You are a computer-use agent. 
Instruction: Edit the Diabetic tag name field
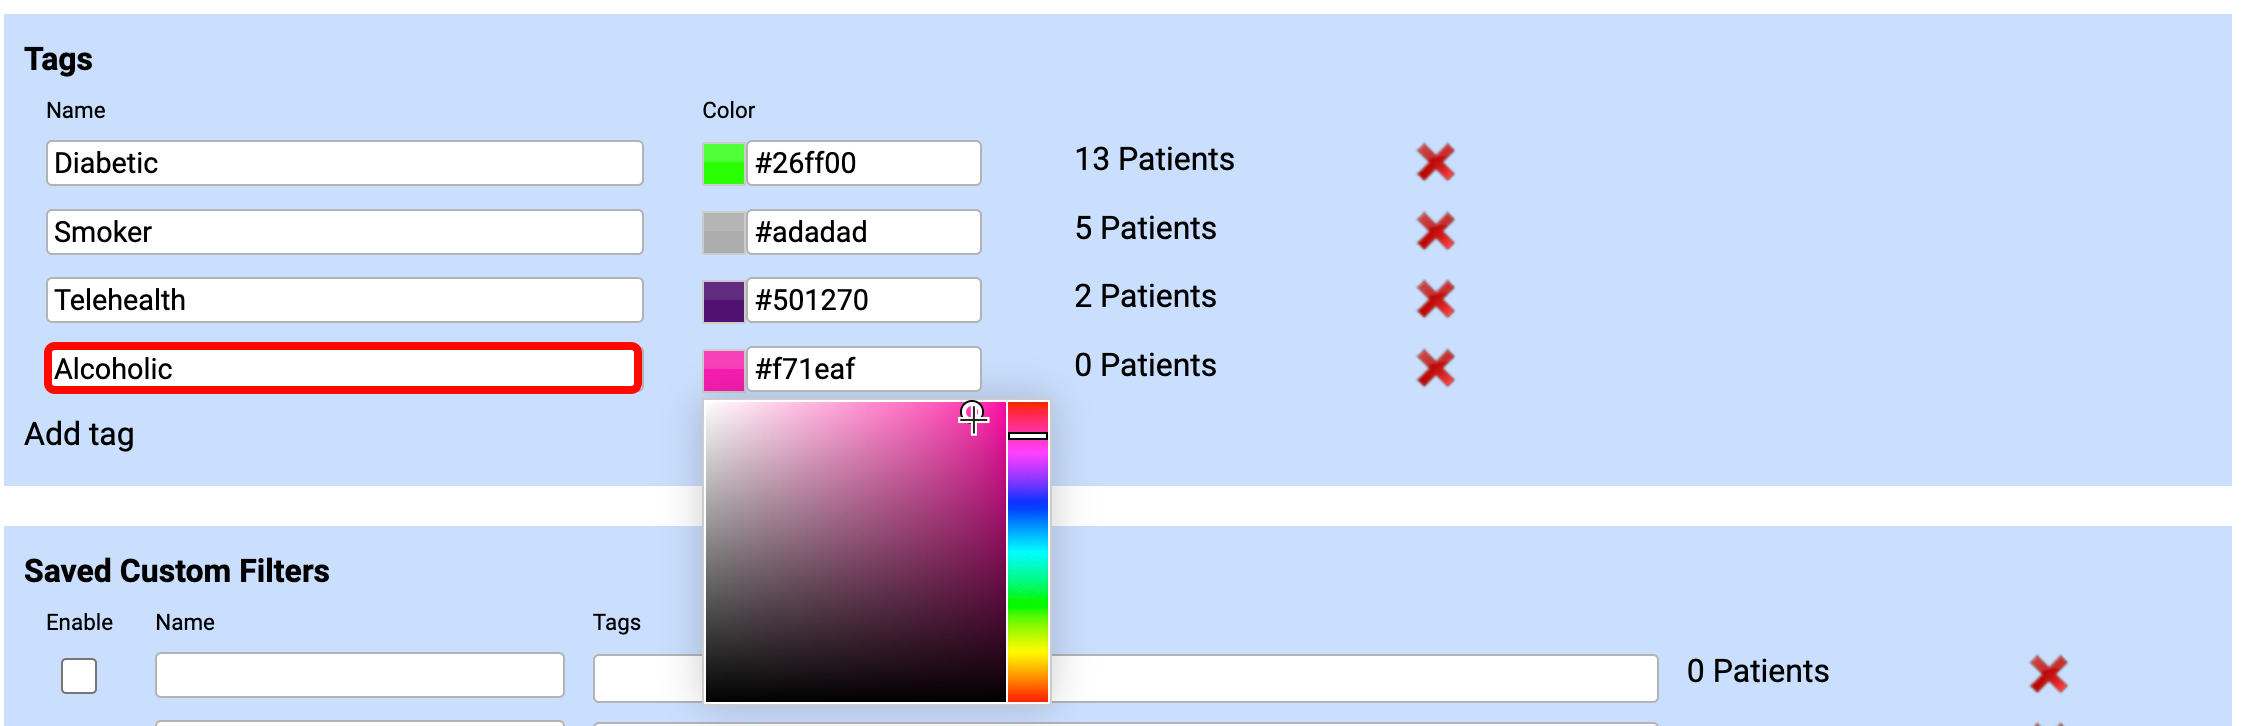point(344,163)
